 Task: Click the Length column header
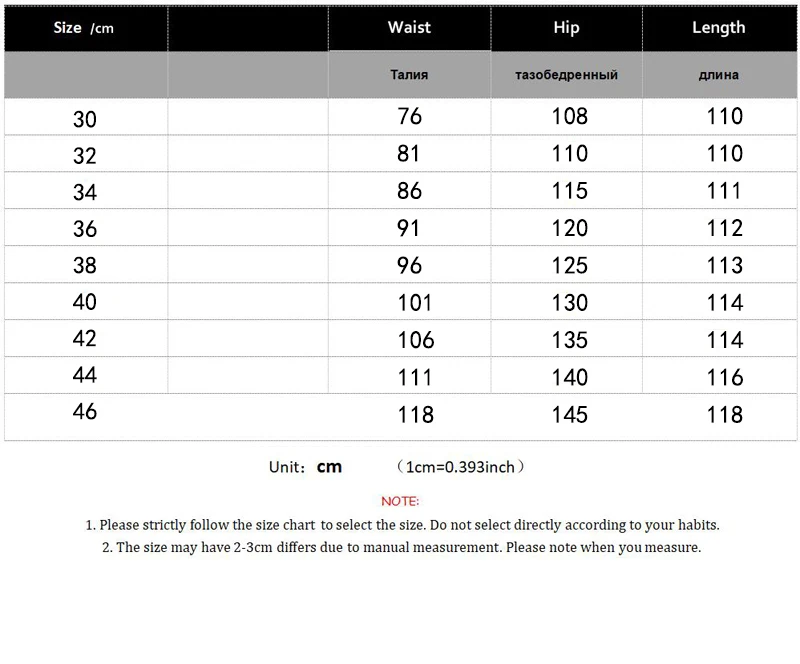718,28
